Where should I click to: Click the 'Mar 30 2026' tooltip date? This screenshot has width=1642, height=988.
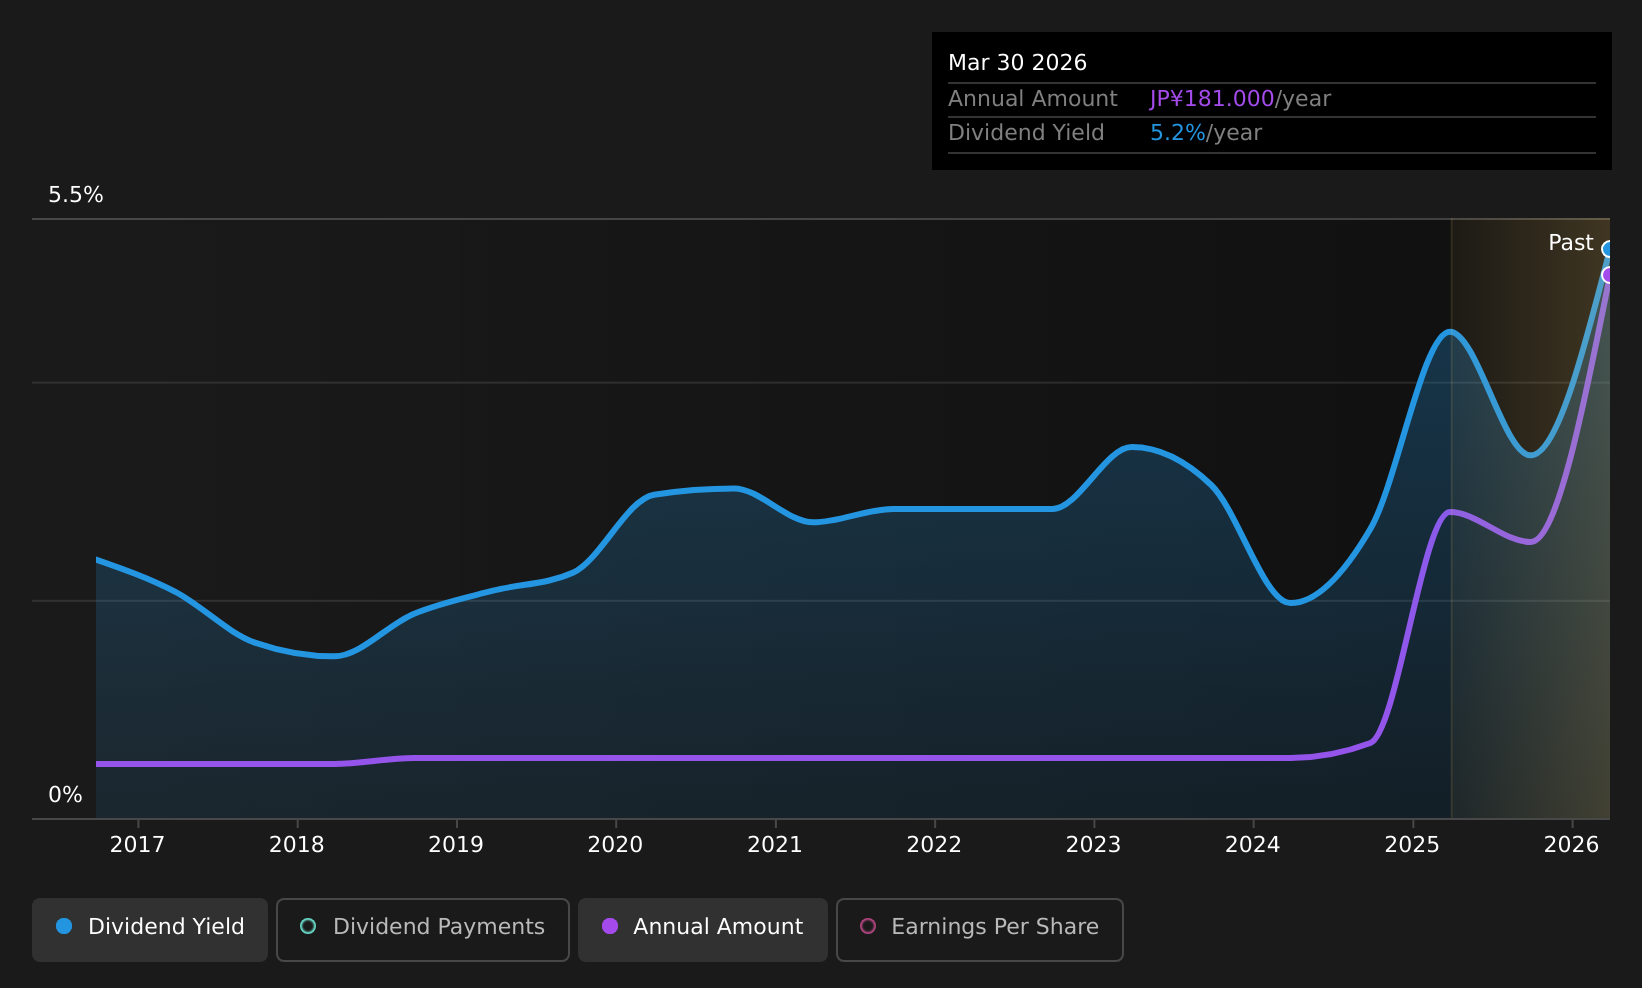pos(1017,63)
